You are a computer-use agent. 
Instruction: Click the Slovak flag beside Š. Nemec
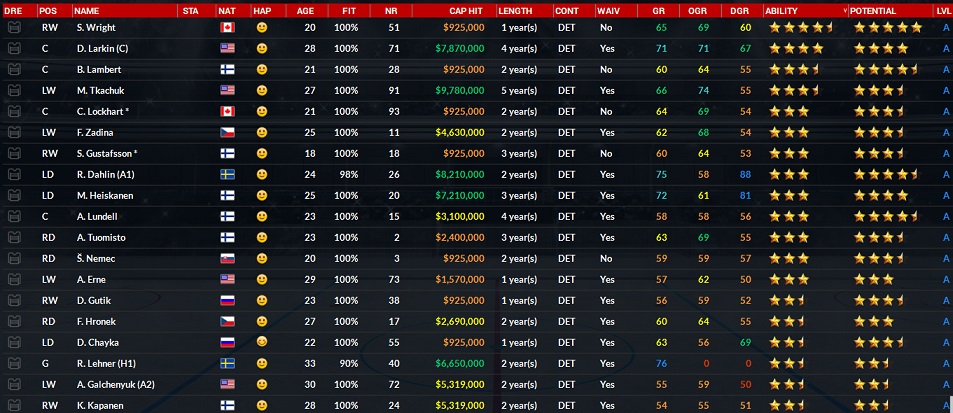[227, 258]
